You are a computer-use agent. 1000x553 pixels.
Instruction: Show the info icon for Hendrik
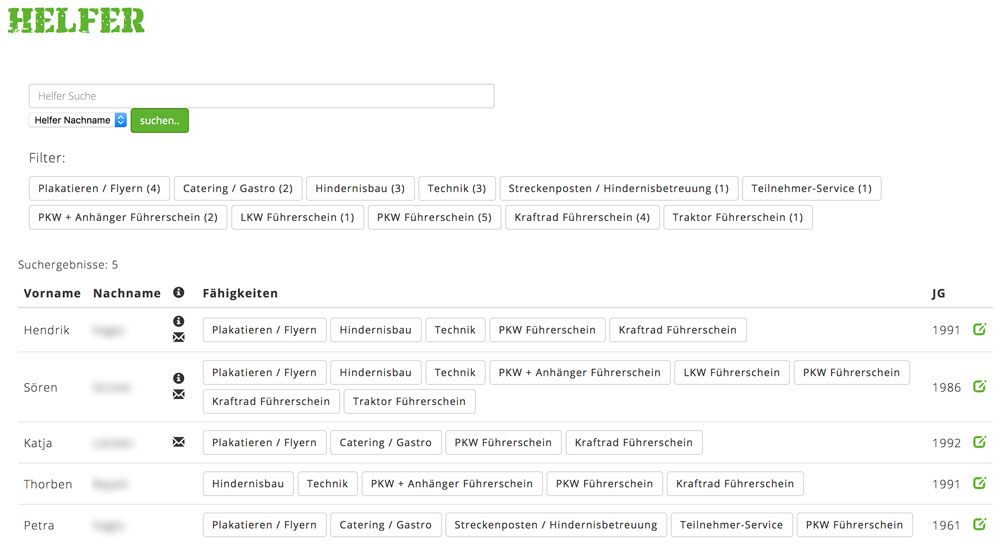coord(179,321)
